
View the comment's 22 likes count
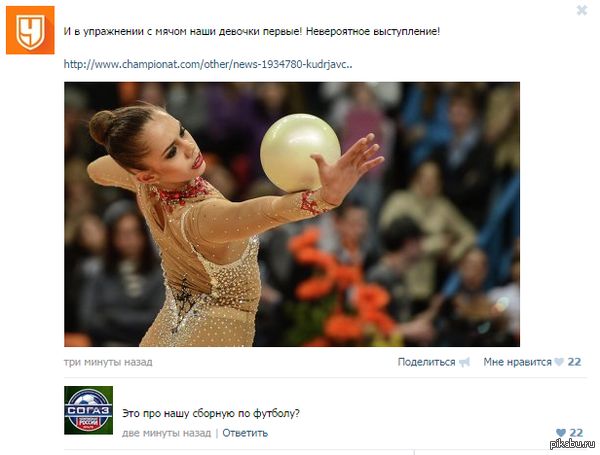coord(576,433)
